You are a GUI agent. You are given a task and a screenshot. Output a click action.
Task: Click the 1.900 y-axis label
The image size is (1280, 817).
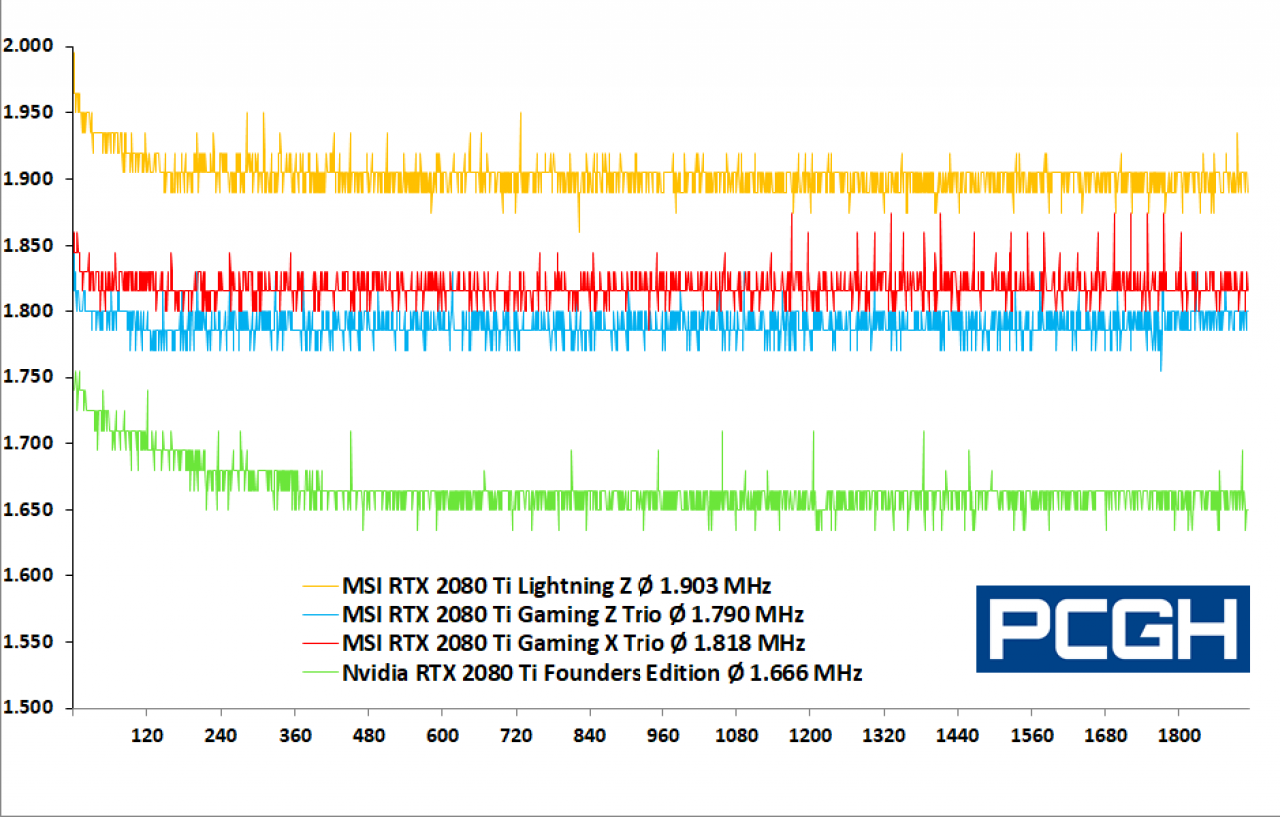pyautogui.click(x=27, y=179)
